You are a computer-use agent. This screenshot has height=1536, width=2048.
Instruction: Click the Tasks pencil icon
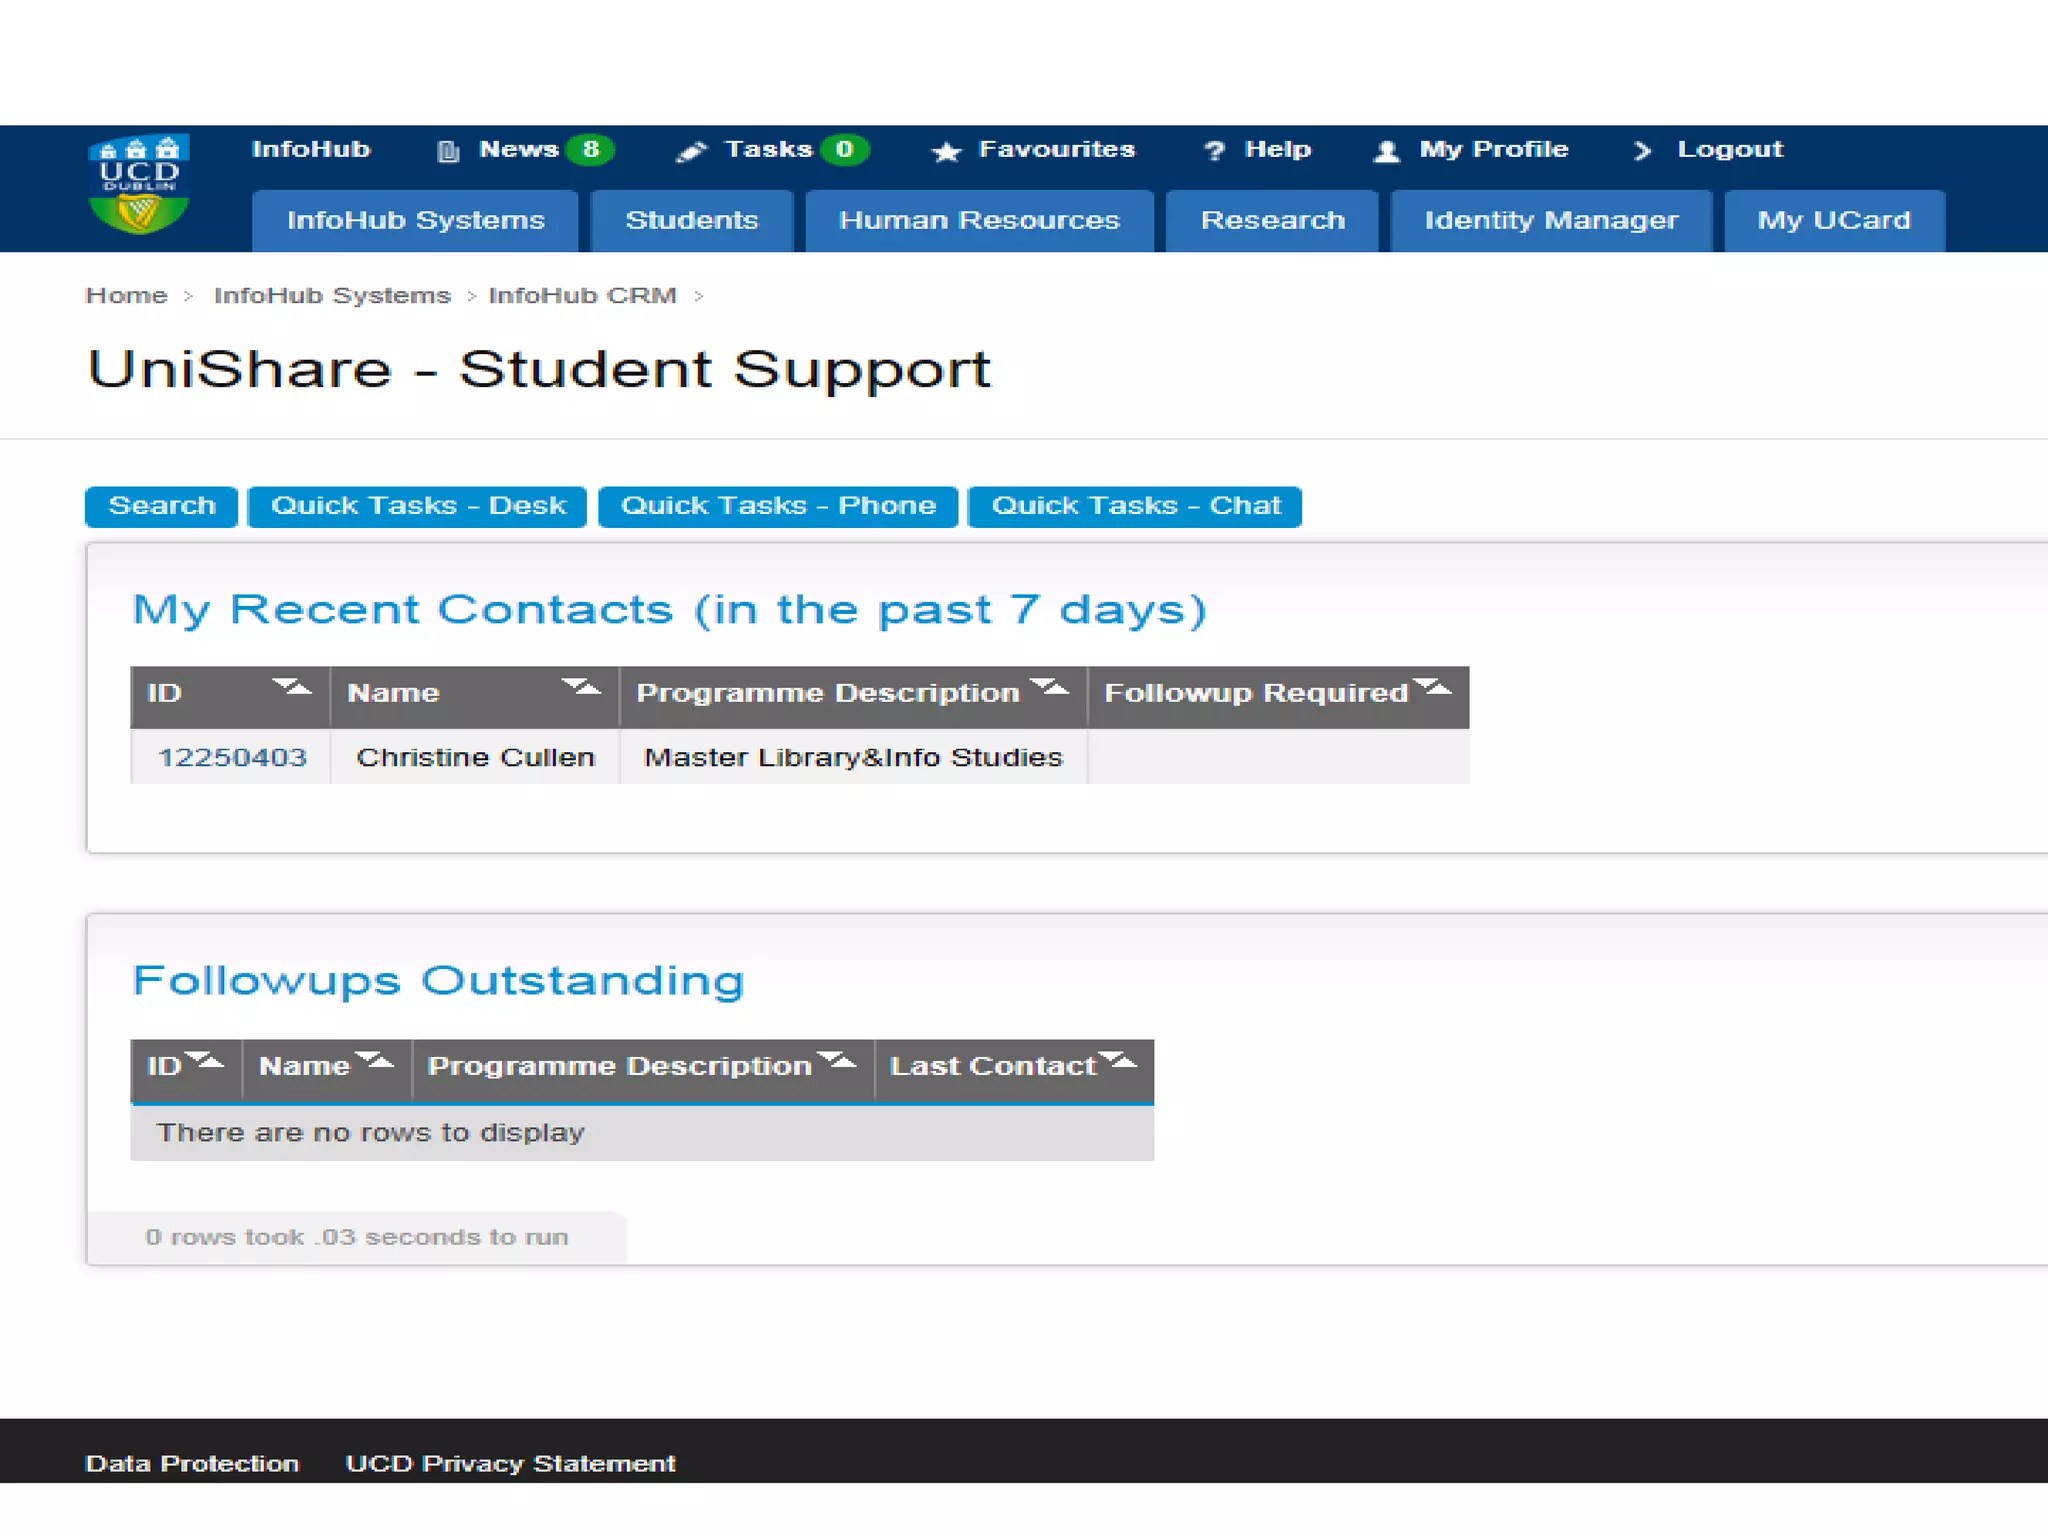coord(691,151)
